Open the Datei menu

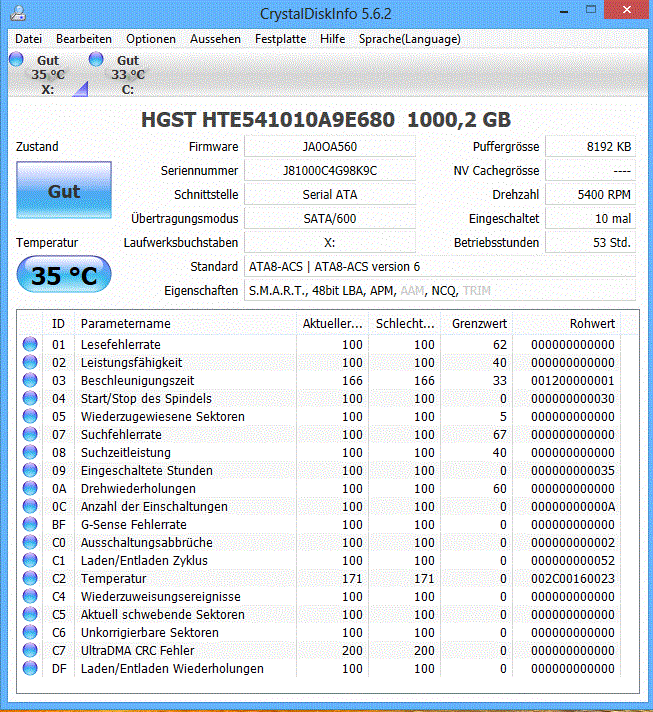[28, 39]
